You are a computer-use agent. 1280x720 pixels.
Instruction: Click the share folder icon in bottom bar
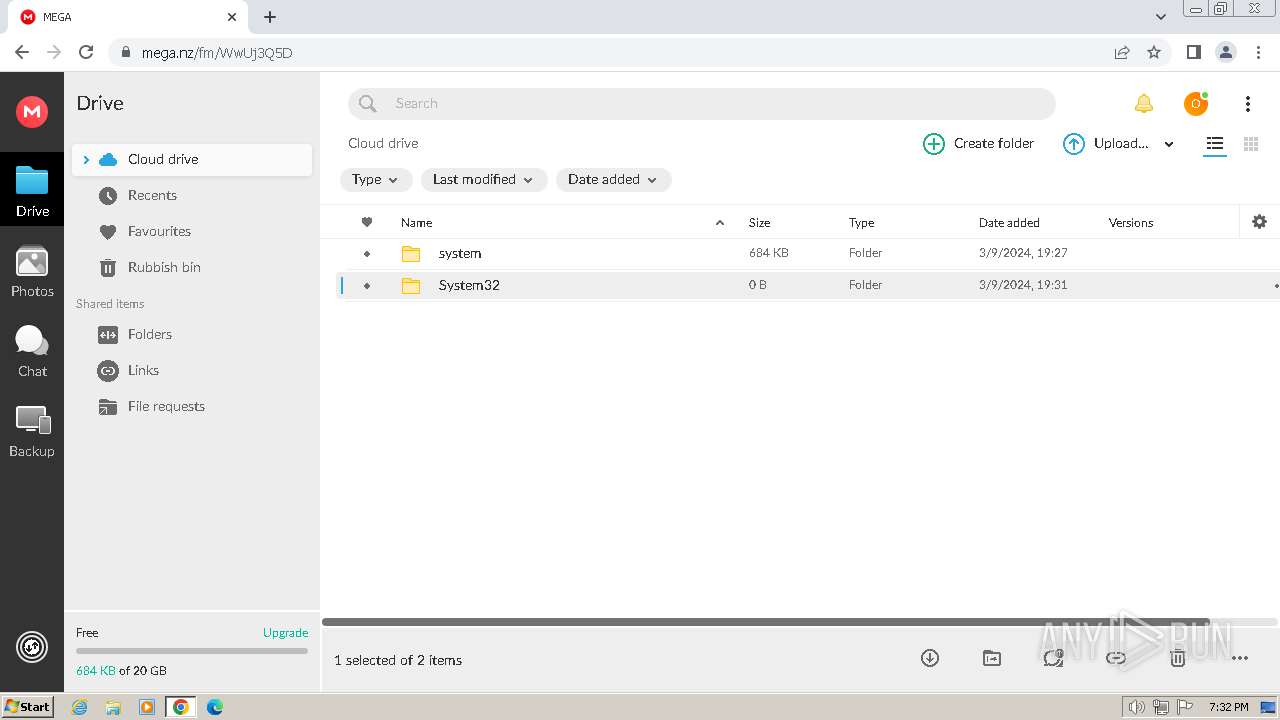click(x=1053, y=658)
